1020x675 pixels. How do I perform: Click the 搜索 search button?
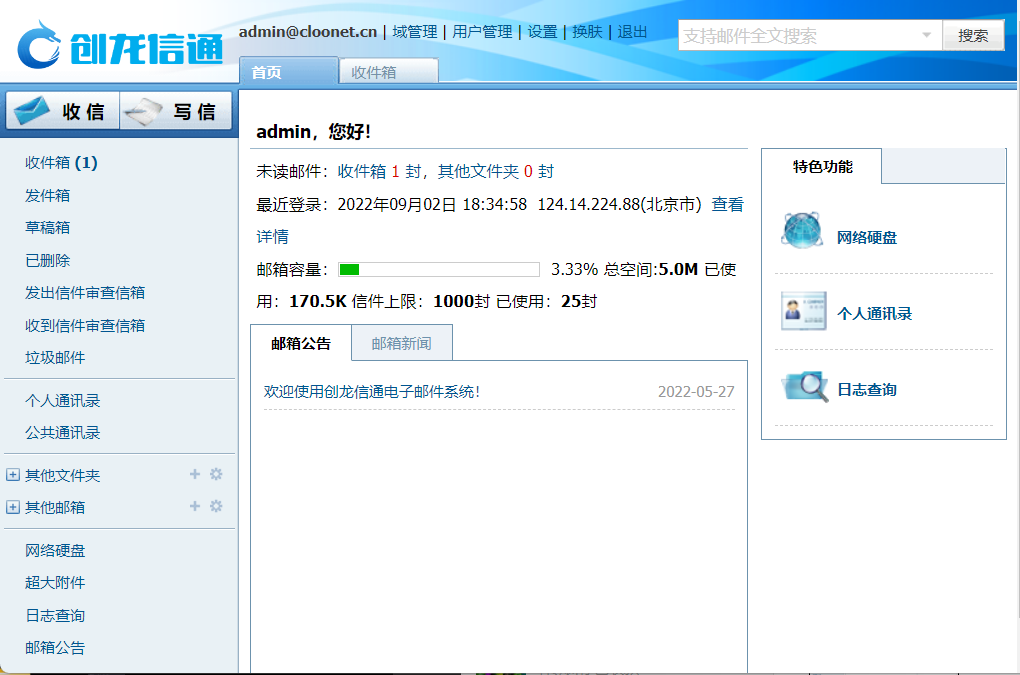pos(973,35)
